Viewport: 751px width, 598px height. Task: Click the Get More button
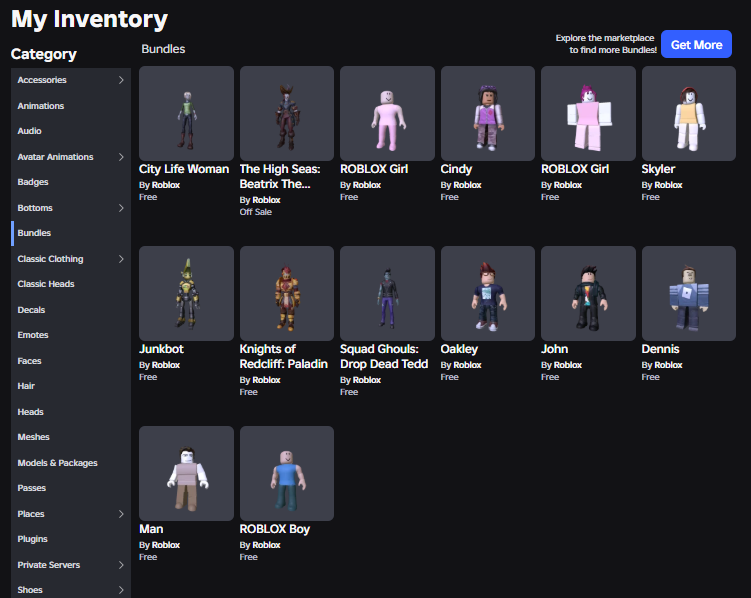coord(696,45)
